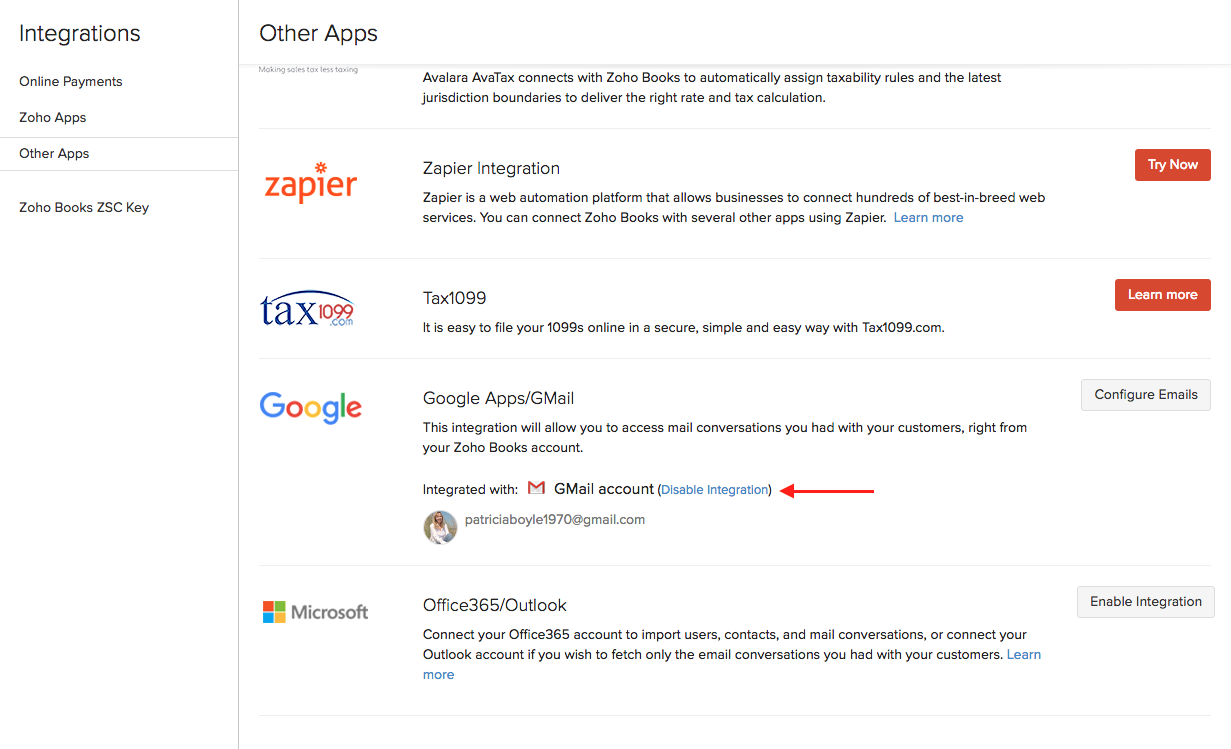1231x749 pixels.
Task: Open Online Payments in the sidebar
Action: (x=71, y=81)
